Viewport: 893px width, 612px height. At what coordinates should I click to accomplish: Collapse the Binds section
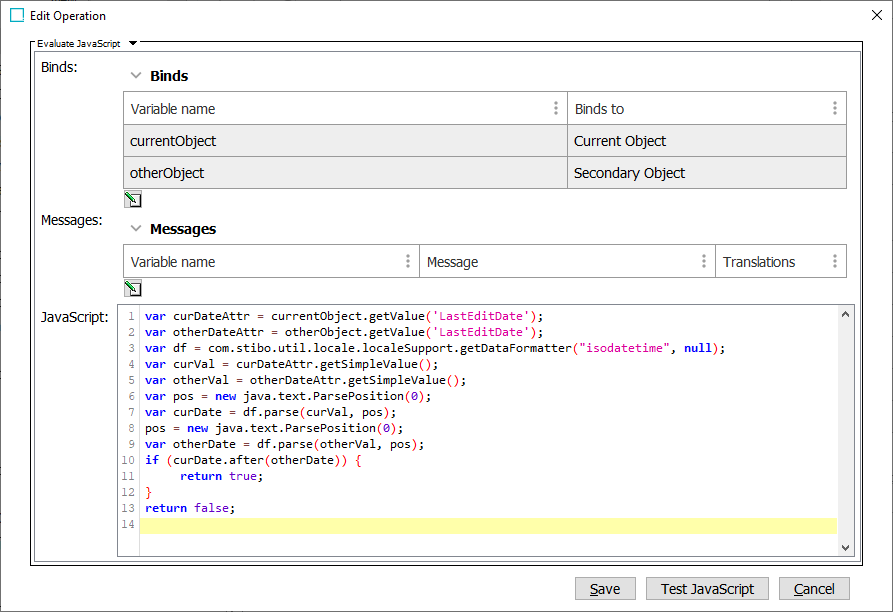136,76
